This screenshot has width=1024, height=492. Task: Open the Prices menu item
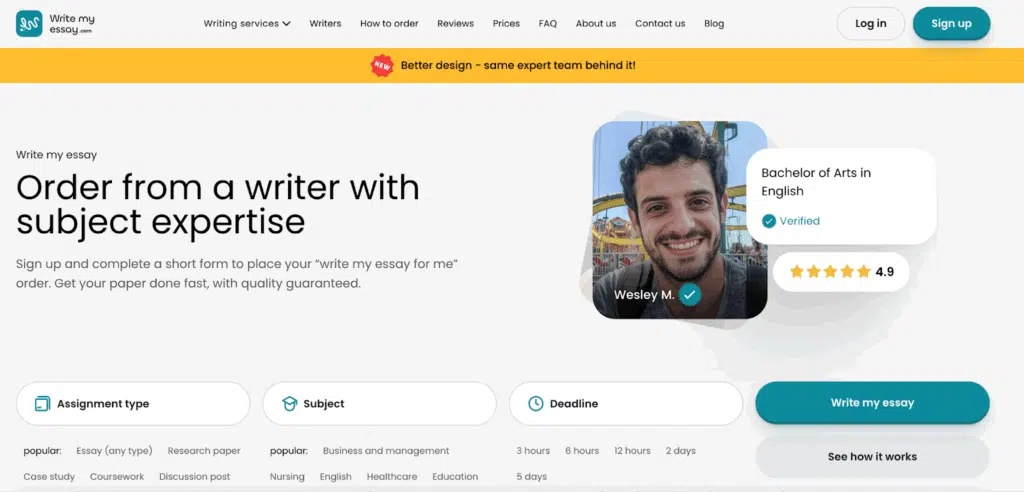(506, 24)
